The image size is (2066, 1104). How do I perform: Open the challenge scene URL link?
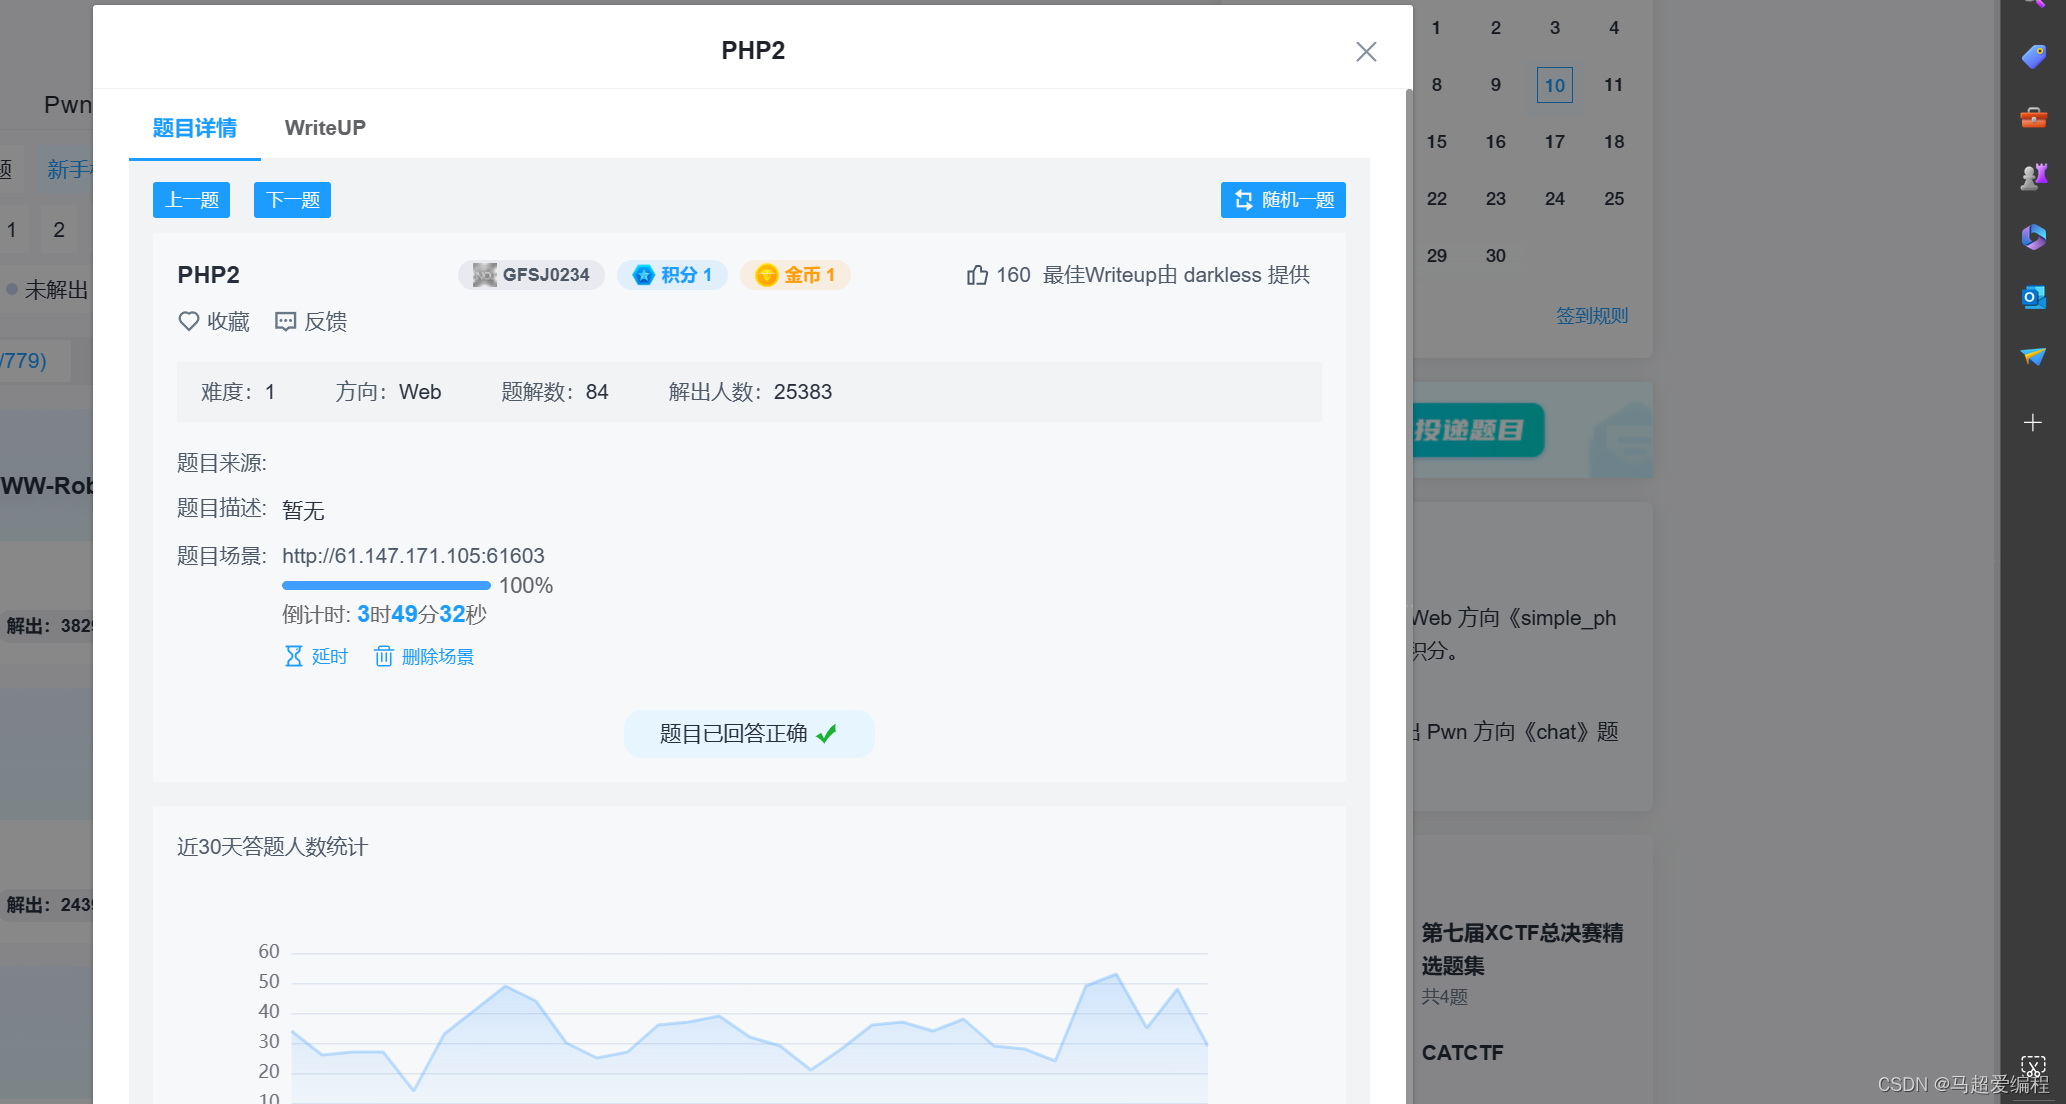pos(413,556)
